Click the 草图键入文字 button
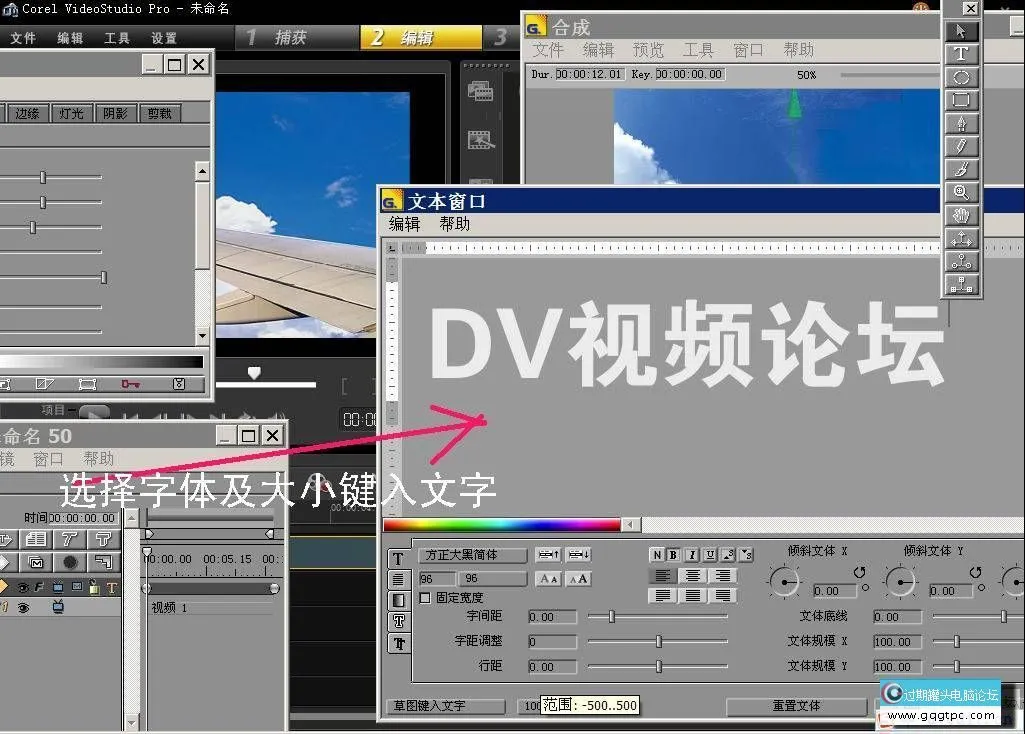Image resolution: width=1025 pixels, height=734 pixels. point(445,705)
